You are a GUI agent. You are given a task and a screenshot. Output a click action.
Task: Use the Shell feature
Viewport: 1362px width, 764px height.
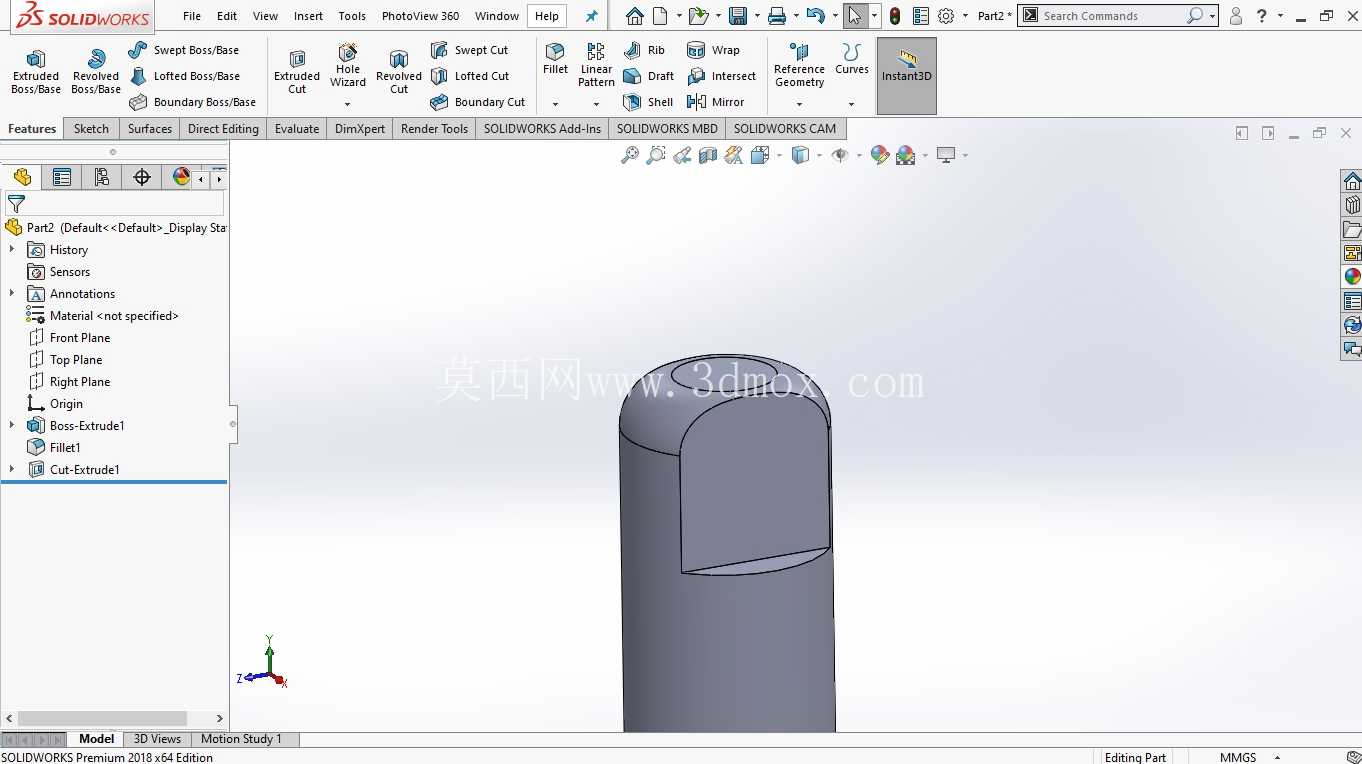[648, 102]
